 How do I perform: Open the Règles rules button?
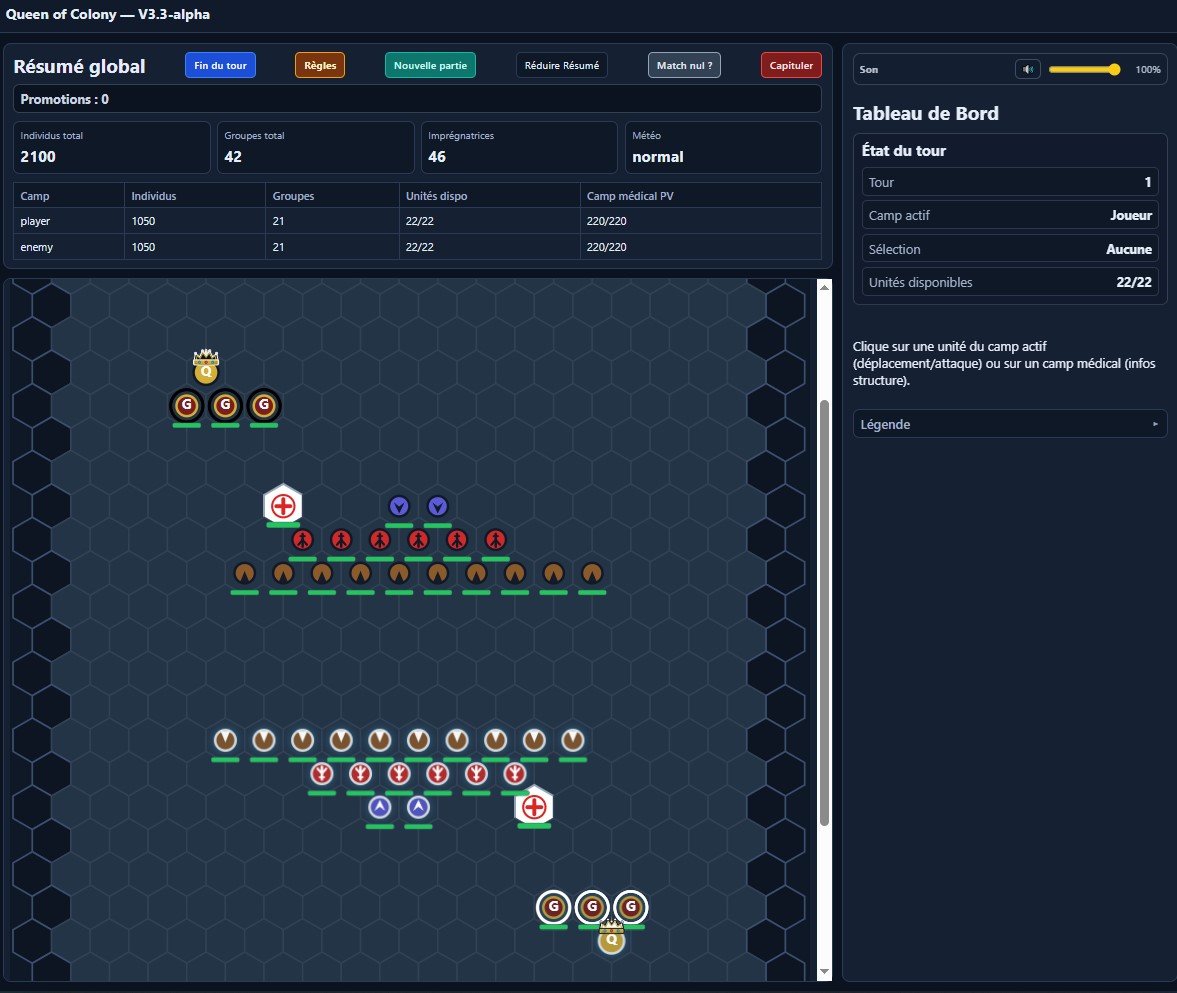[320, 65]
